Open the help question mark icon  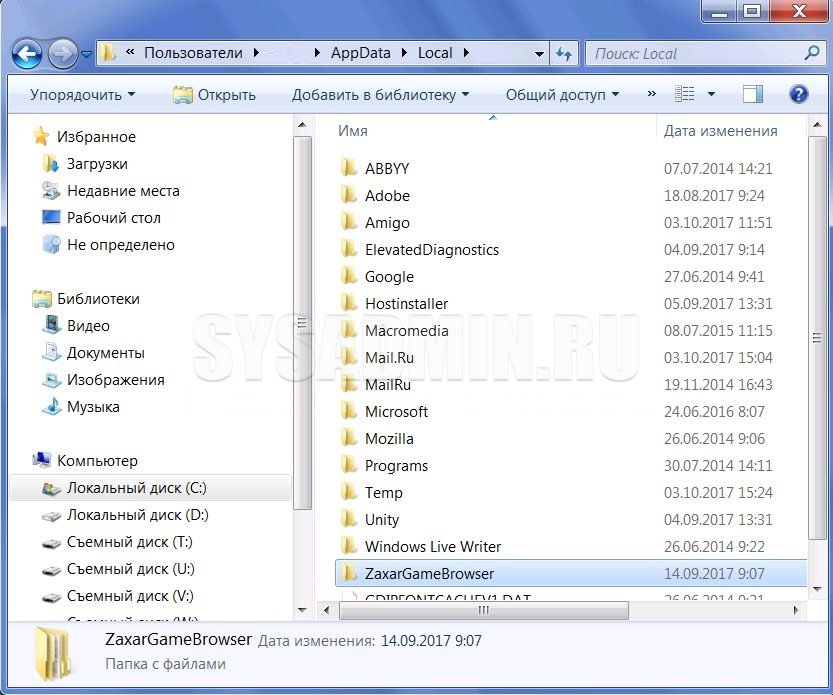pos(798,94)
